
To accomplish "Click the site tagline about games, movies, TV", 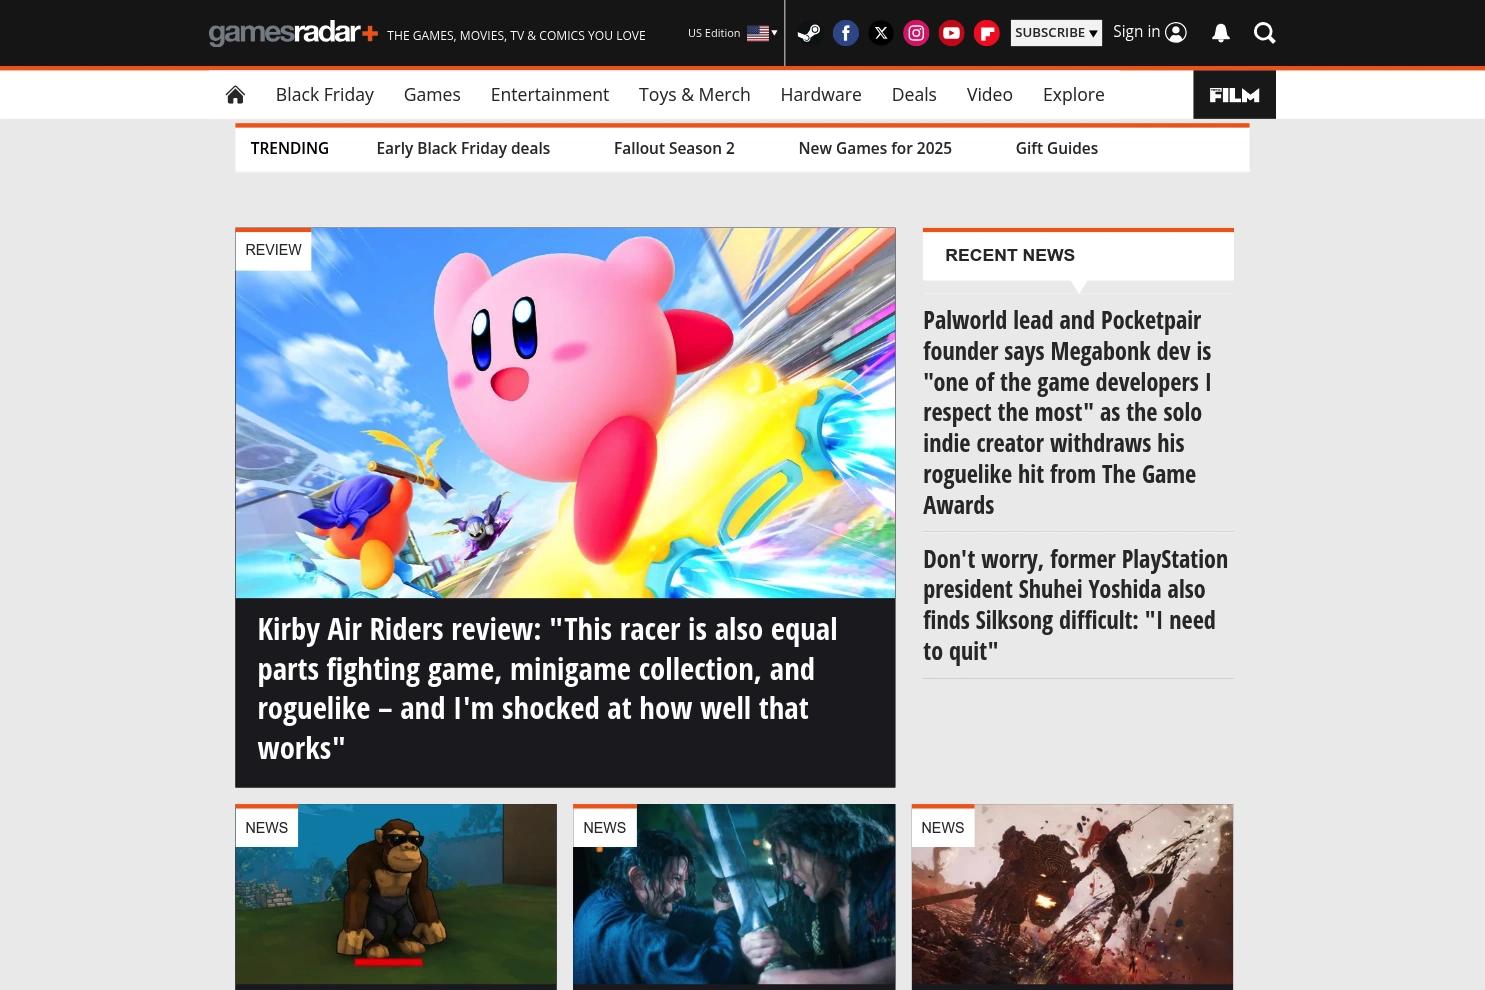I will (516, 35).
